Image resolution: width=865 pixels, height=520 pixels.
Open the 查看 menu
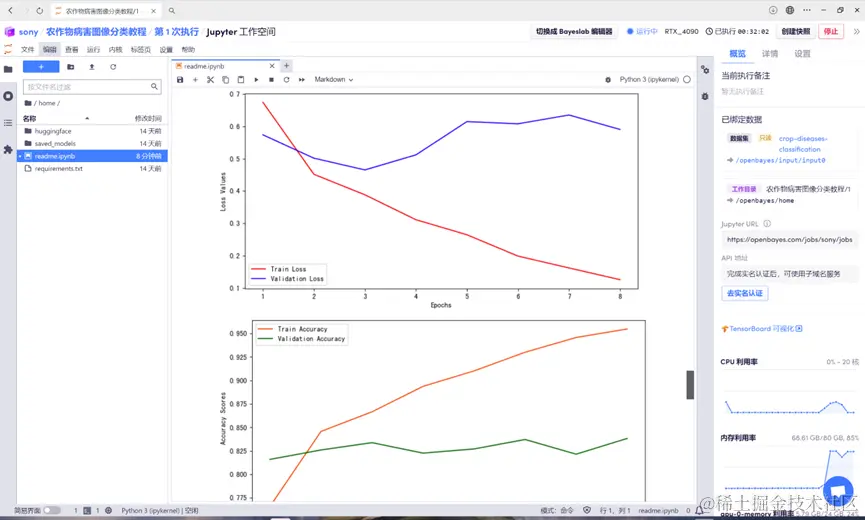pyautogui.click(x=72, y=50)
